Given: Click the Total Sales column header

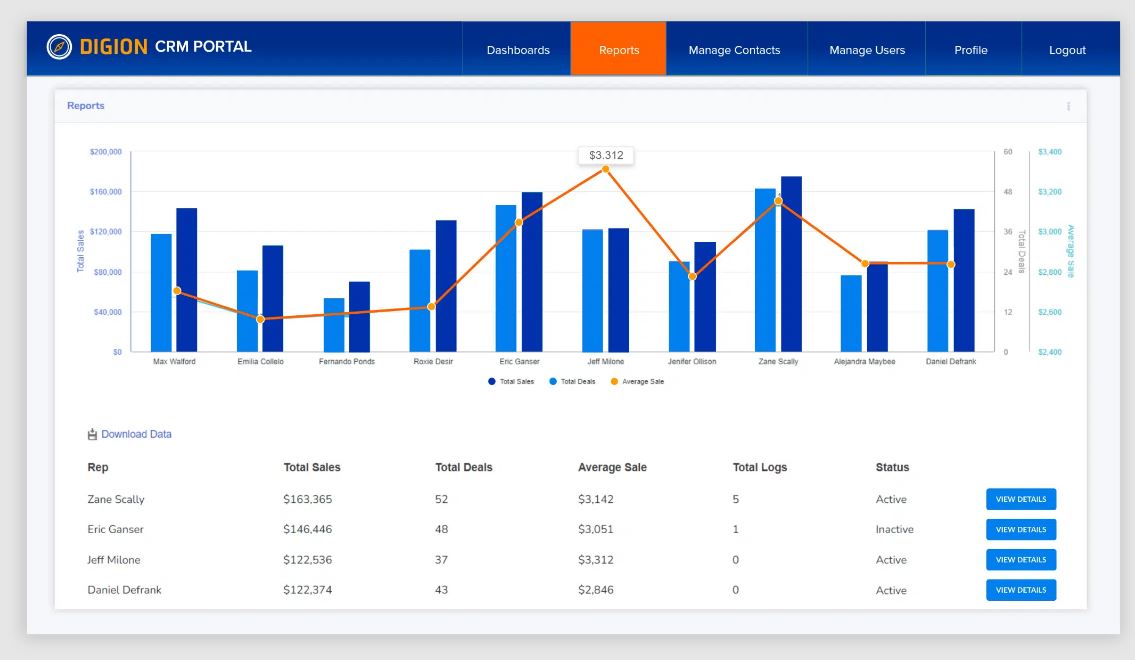Looking at the screenshot, I should click(x=312, y=468).
